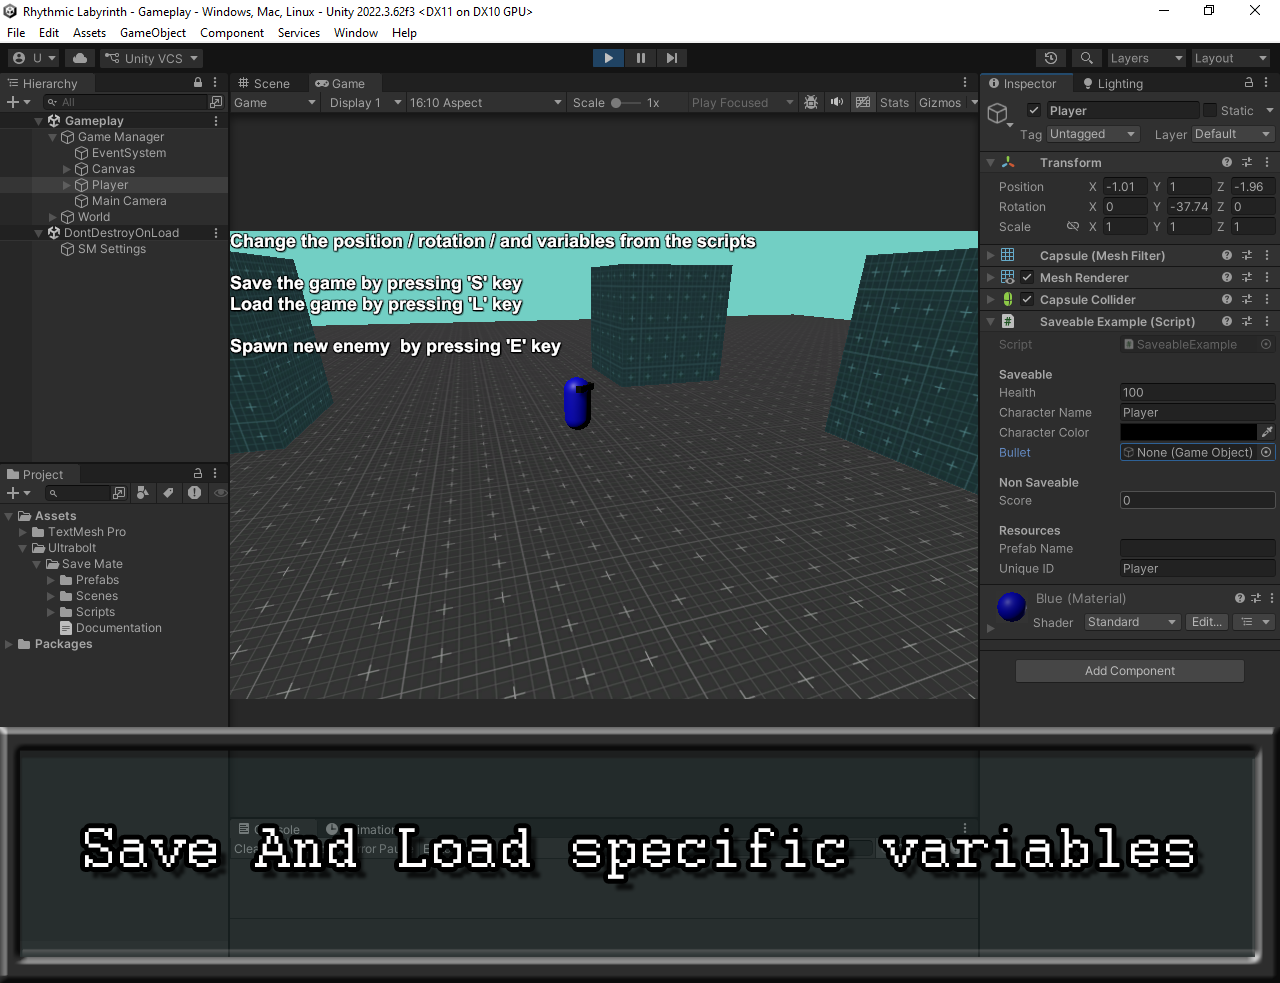Click the Pause button in the toolbar

(x=640, y=58)
